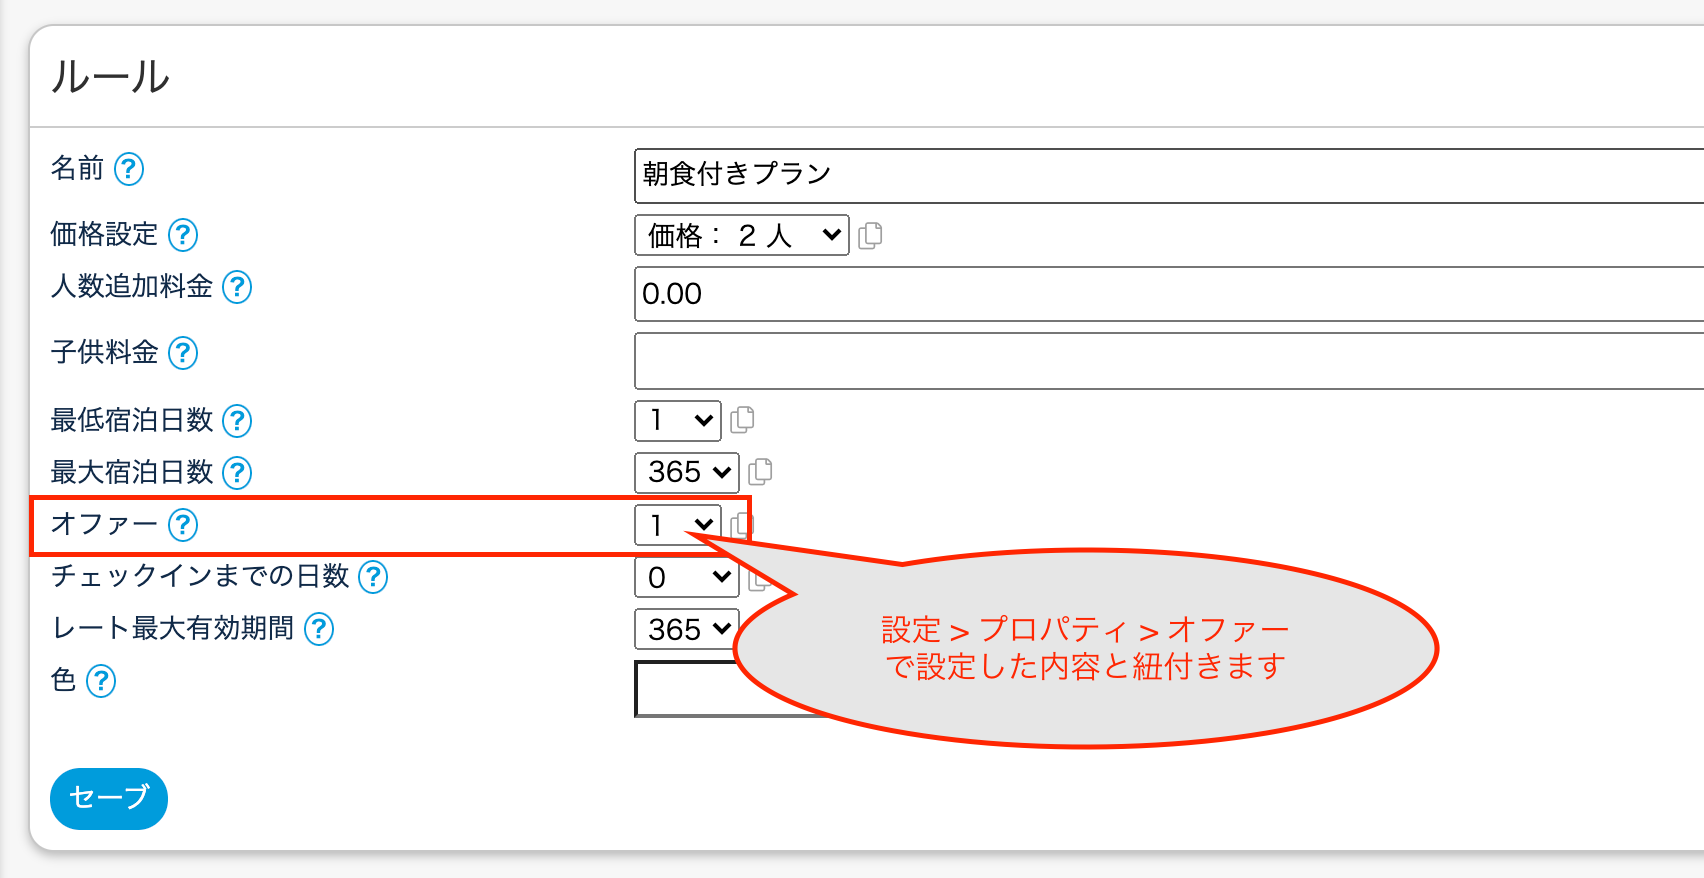Click the question mark beside オファー
This screenshot has width=1704, height=878.
(x=183, y=525)
